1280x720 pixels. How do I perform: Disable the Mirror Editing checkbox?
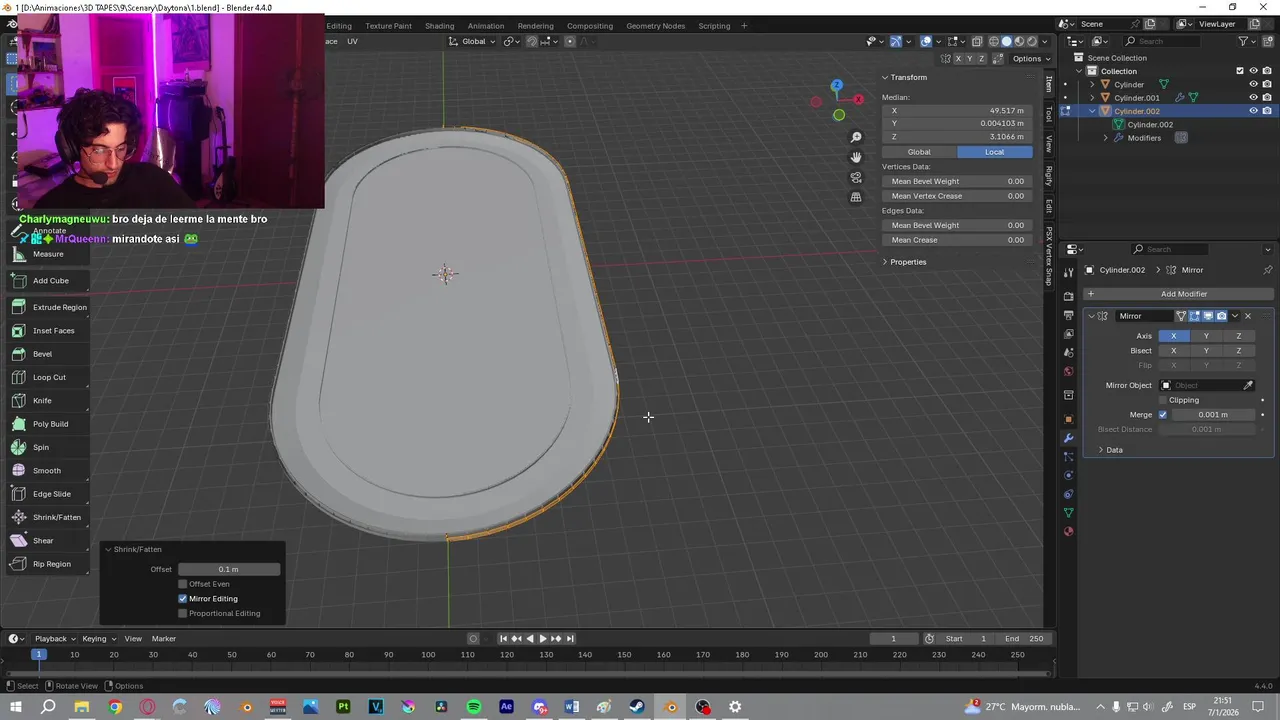coord(183,599)
